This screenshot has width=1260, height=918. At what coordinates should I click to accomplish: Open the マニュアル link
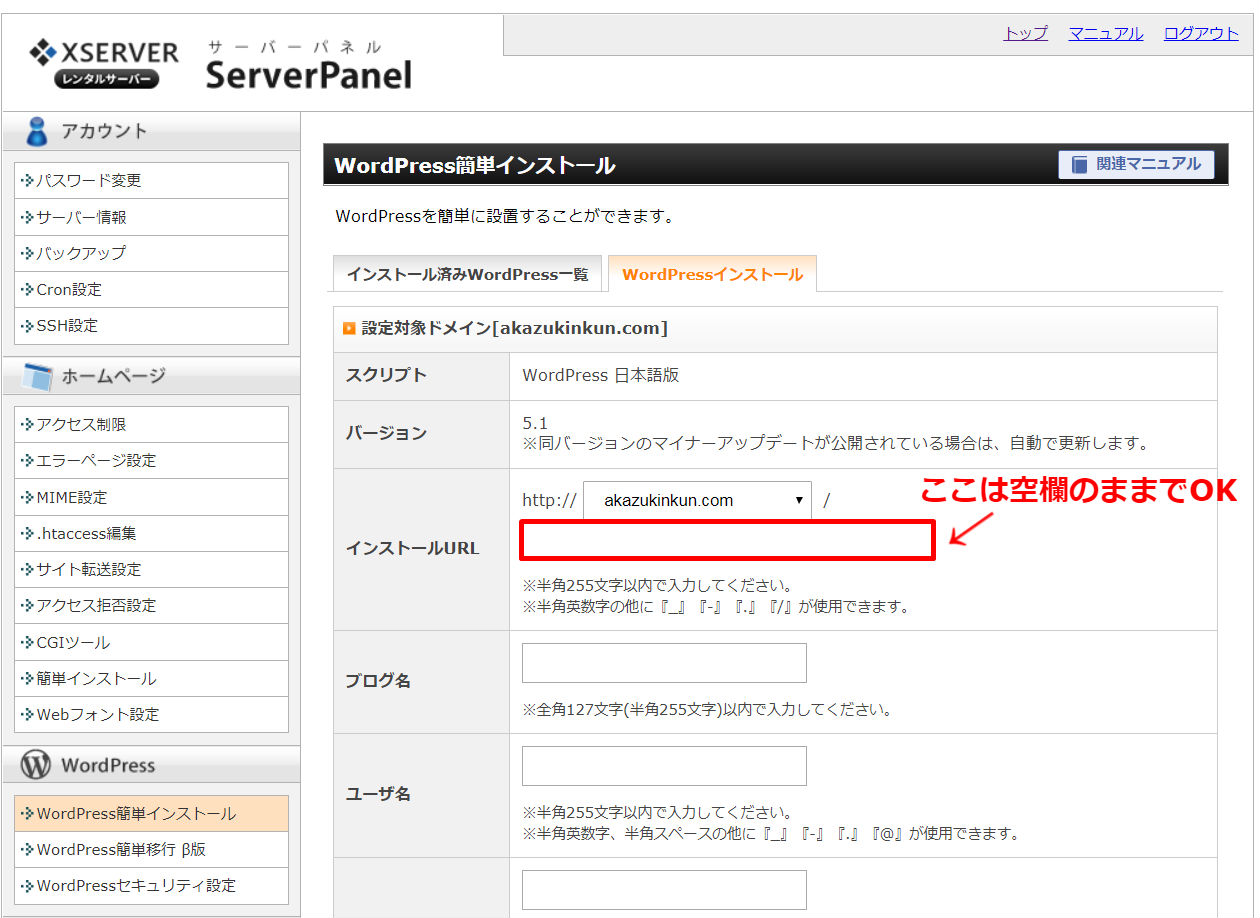pyautogui.click(x=1105, y=33)
